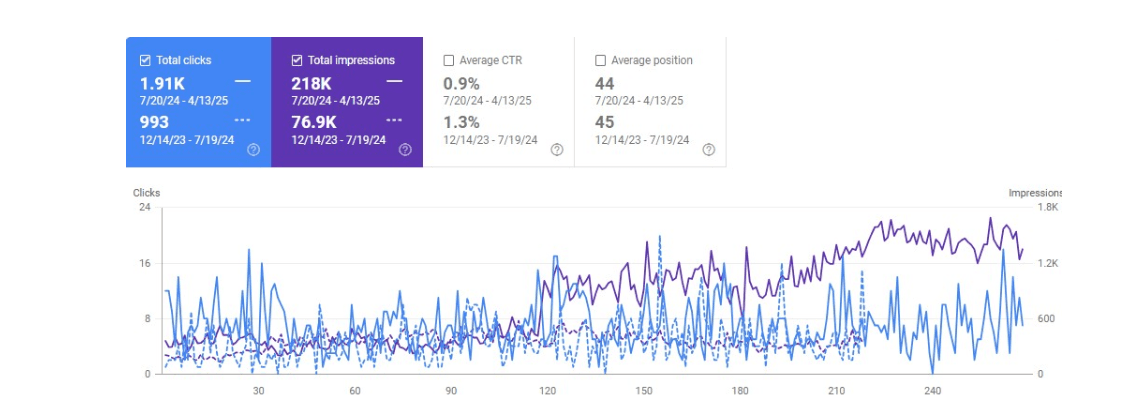
Task: Click the 240 label on chart x-axis
Action: (934, 391)
